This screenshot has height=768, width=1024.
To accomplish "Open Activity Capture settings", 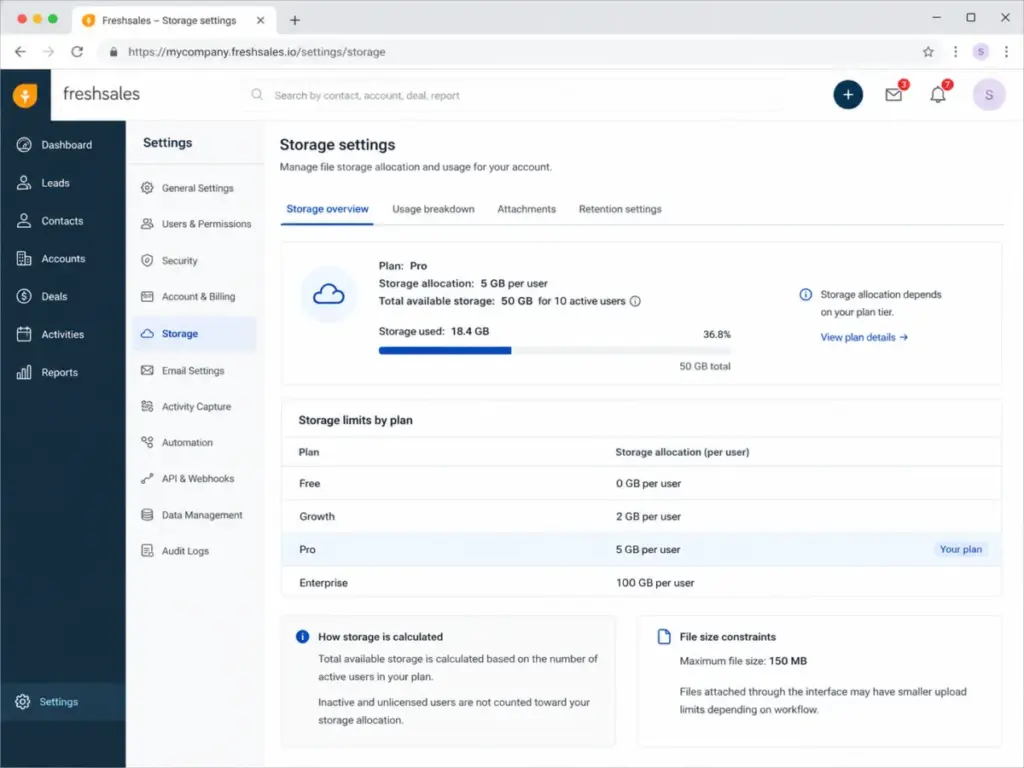I will coord(186,406).
